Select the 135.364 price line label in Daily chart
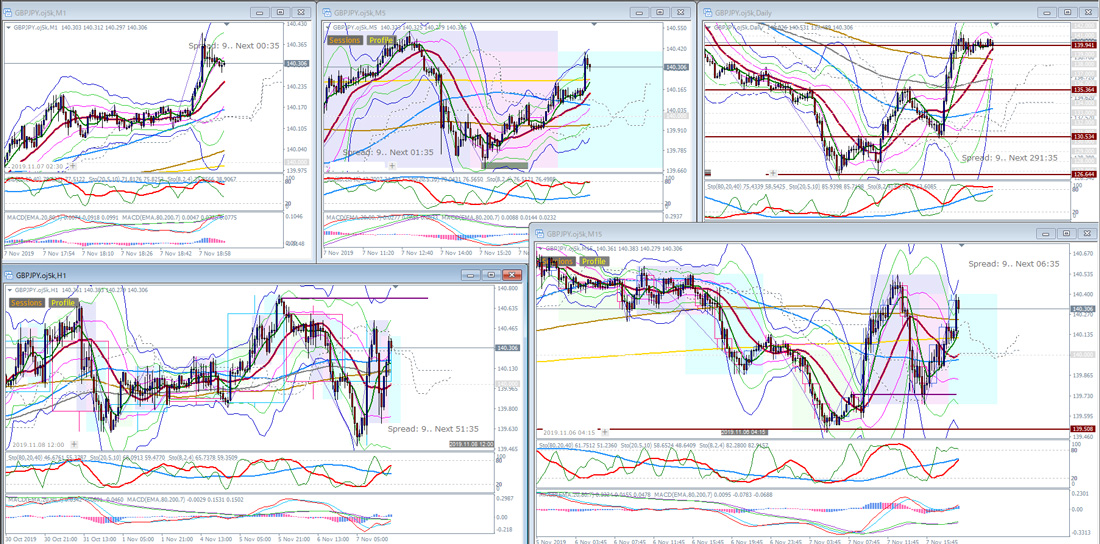1100x544 pixels. point(1083,90)
